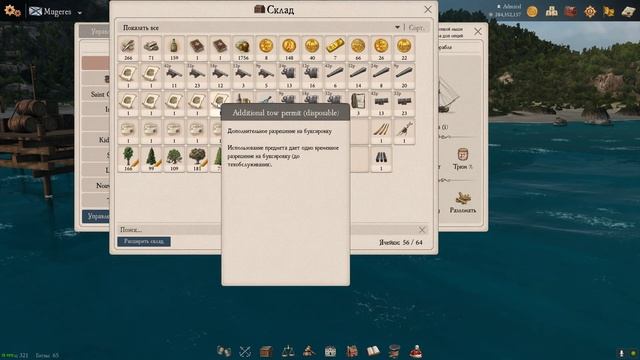
Task: Select the cannon stack with quantity 12
Action: coord(220,76)
